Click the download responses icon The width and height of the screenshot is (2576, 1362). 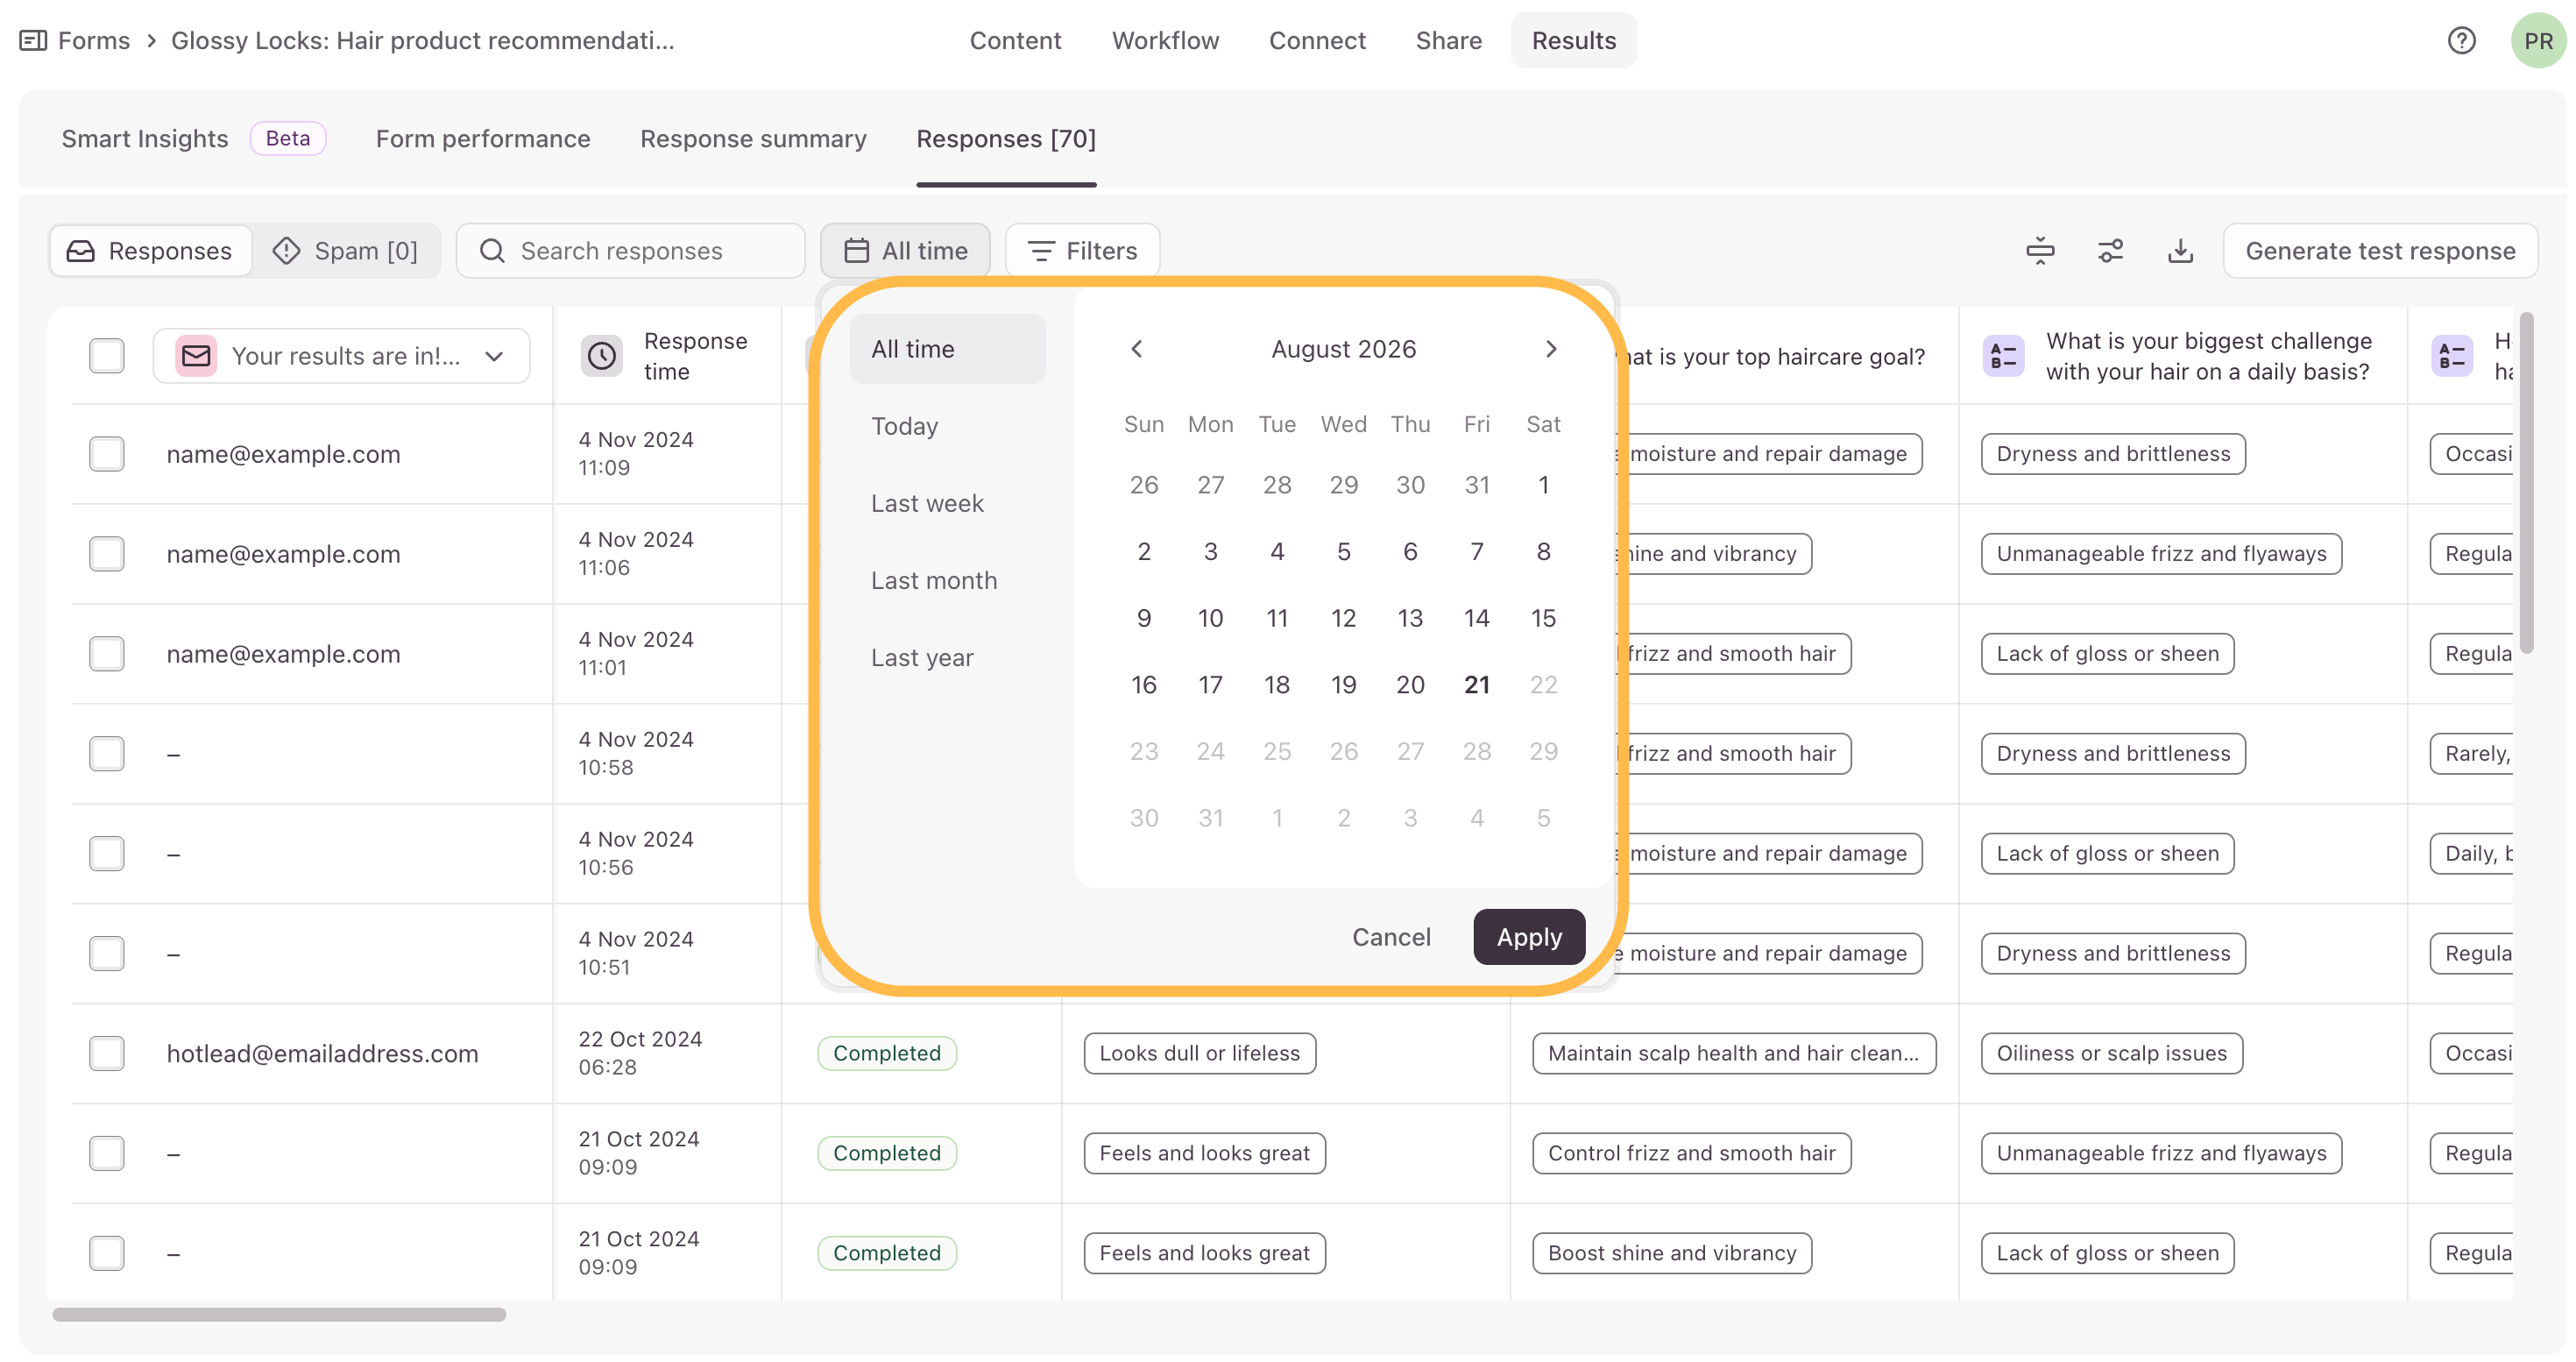tap(2180, 250)
